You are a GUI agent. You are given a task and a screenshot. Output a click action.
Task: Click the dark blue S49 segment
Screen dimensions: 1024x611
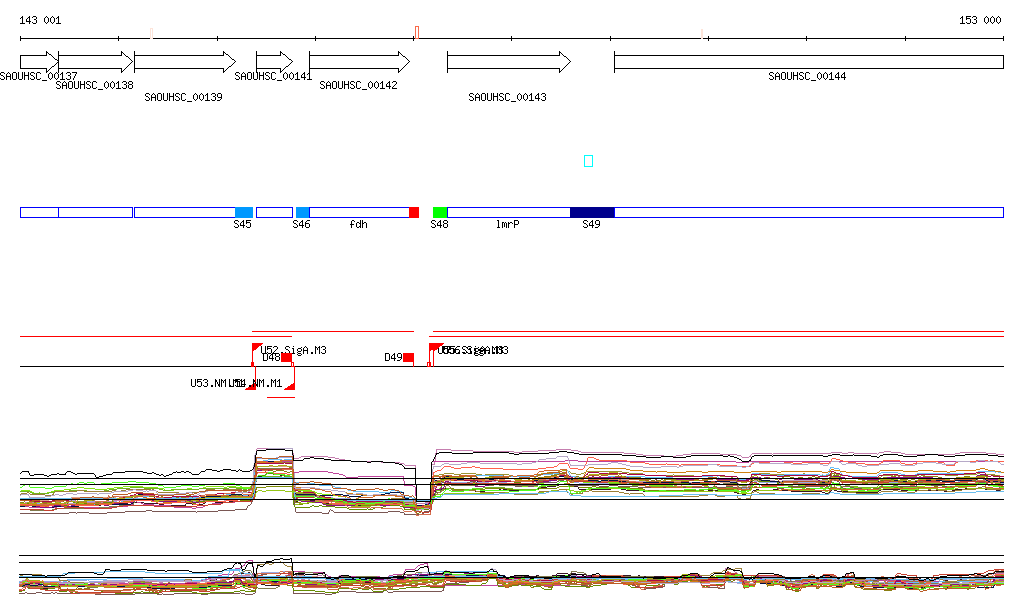pos(592,212)
